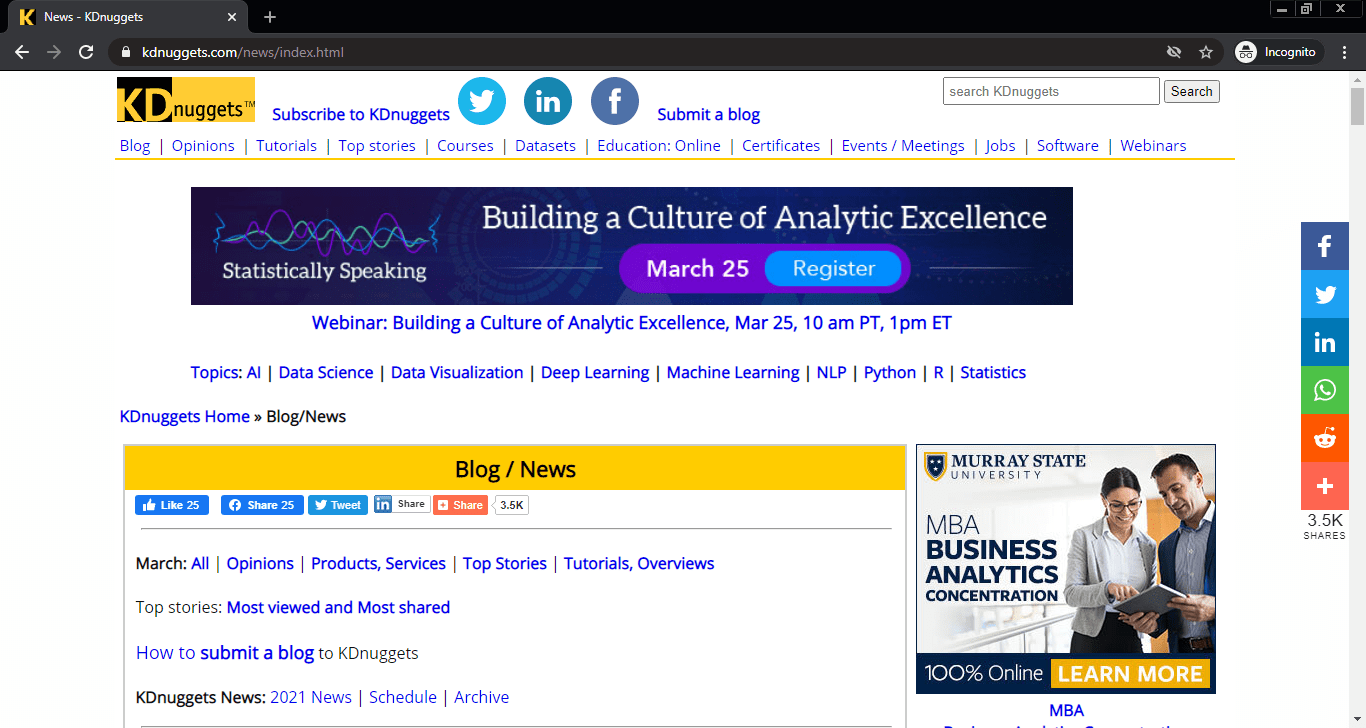The width and height of the screenshot is (1366, 728).
Task: Open the webinar text link below banner
Action: point(632,323)
